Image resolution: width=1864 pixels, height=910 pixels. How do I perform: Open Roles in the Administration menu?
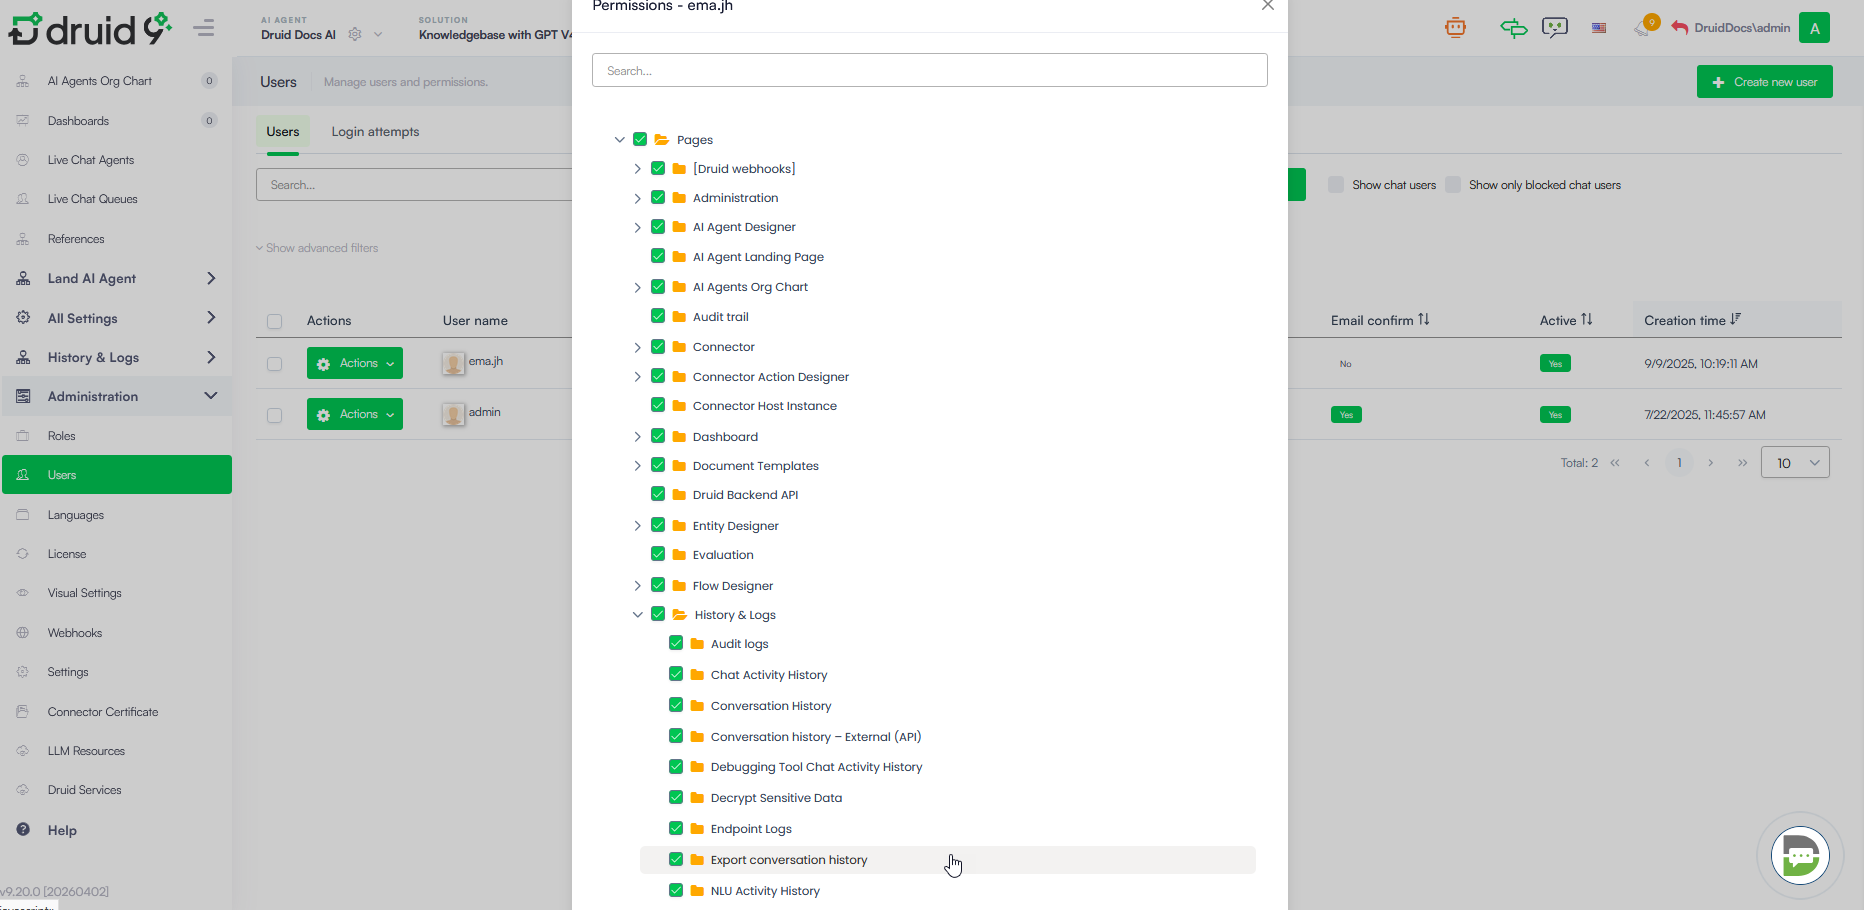pyautogui.click(x=62, y=436)
